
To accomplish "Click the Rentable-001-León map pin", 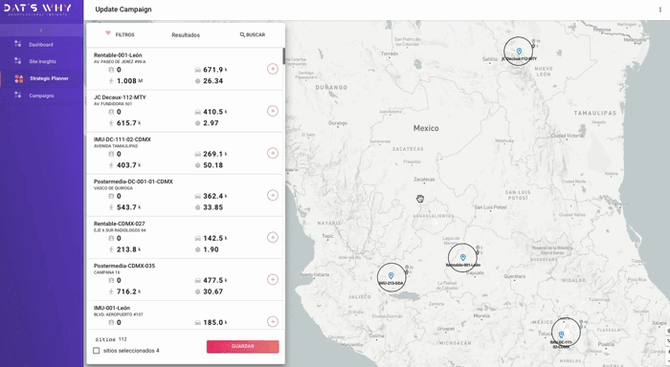I will [463, 257].
